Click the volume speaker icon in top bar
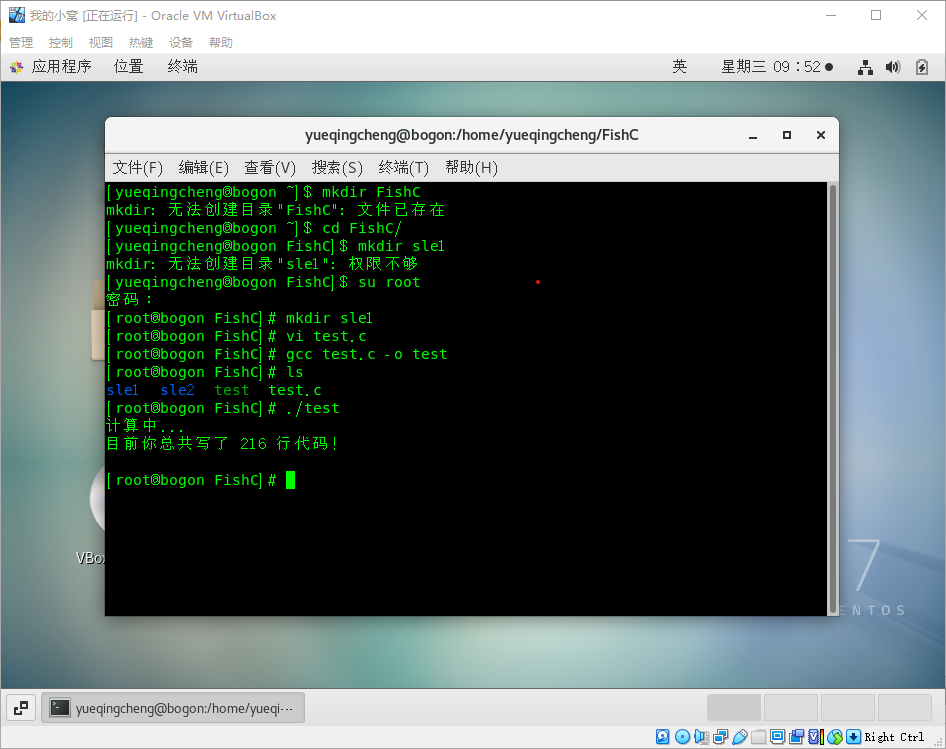The image size is (946, 749). click(893, 67)
